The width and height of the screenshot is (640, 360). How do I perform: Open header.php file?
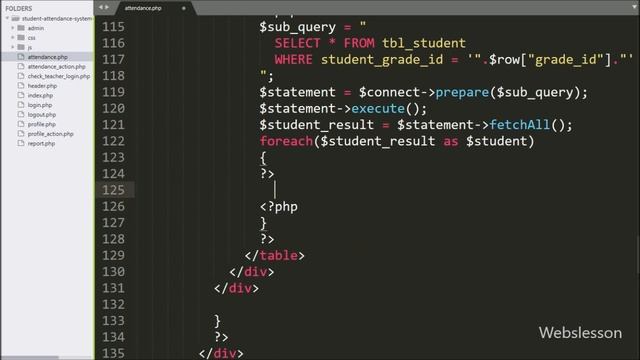pos(42,86)
